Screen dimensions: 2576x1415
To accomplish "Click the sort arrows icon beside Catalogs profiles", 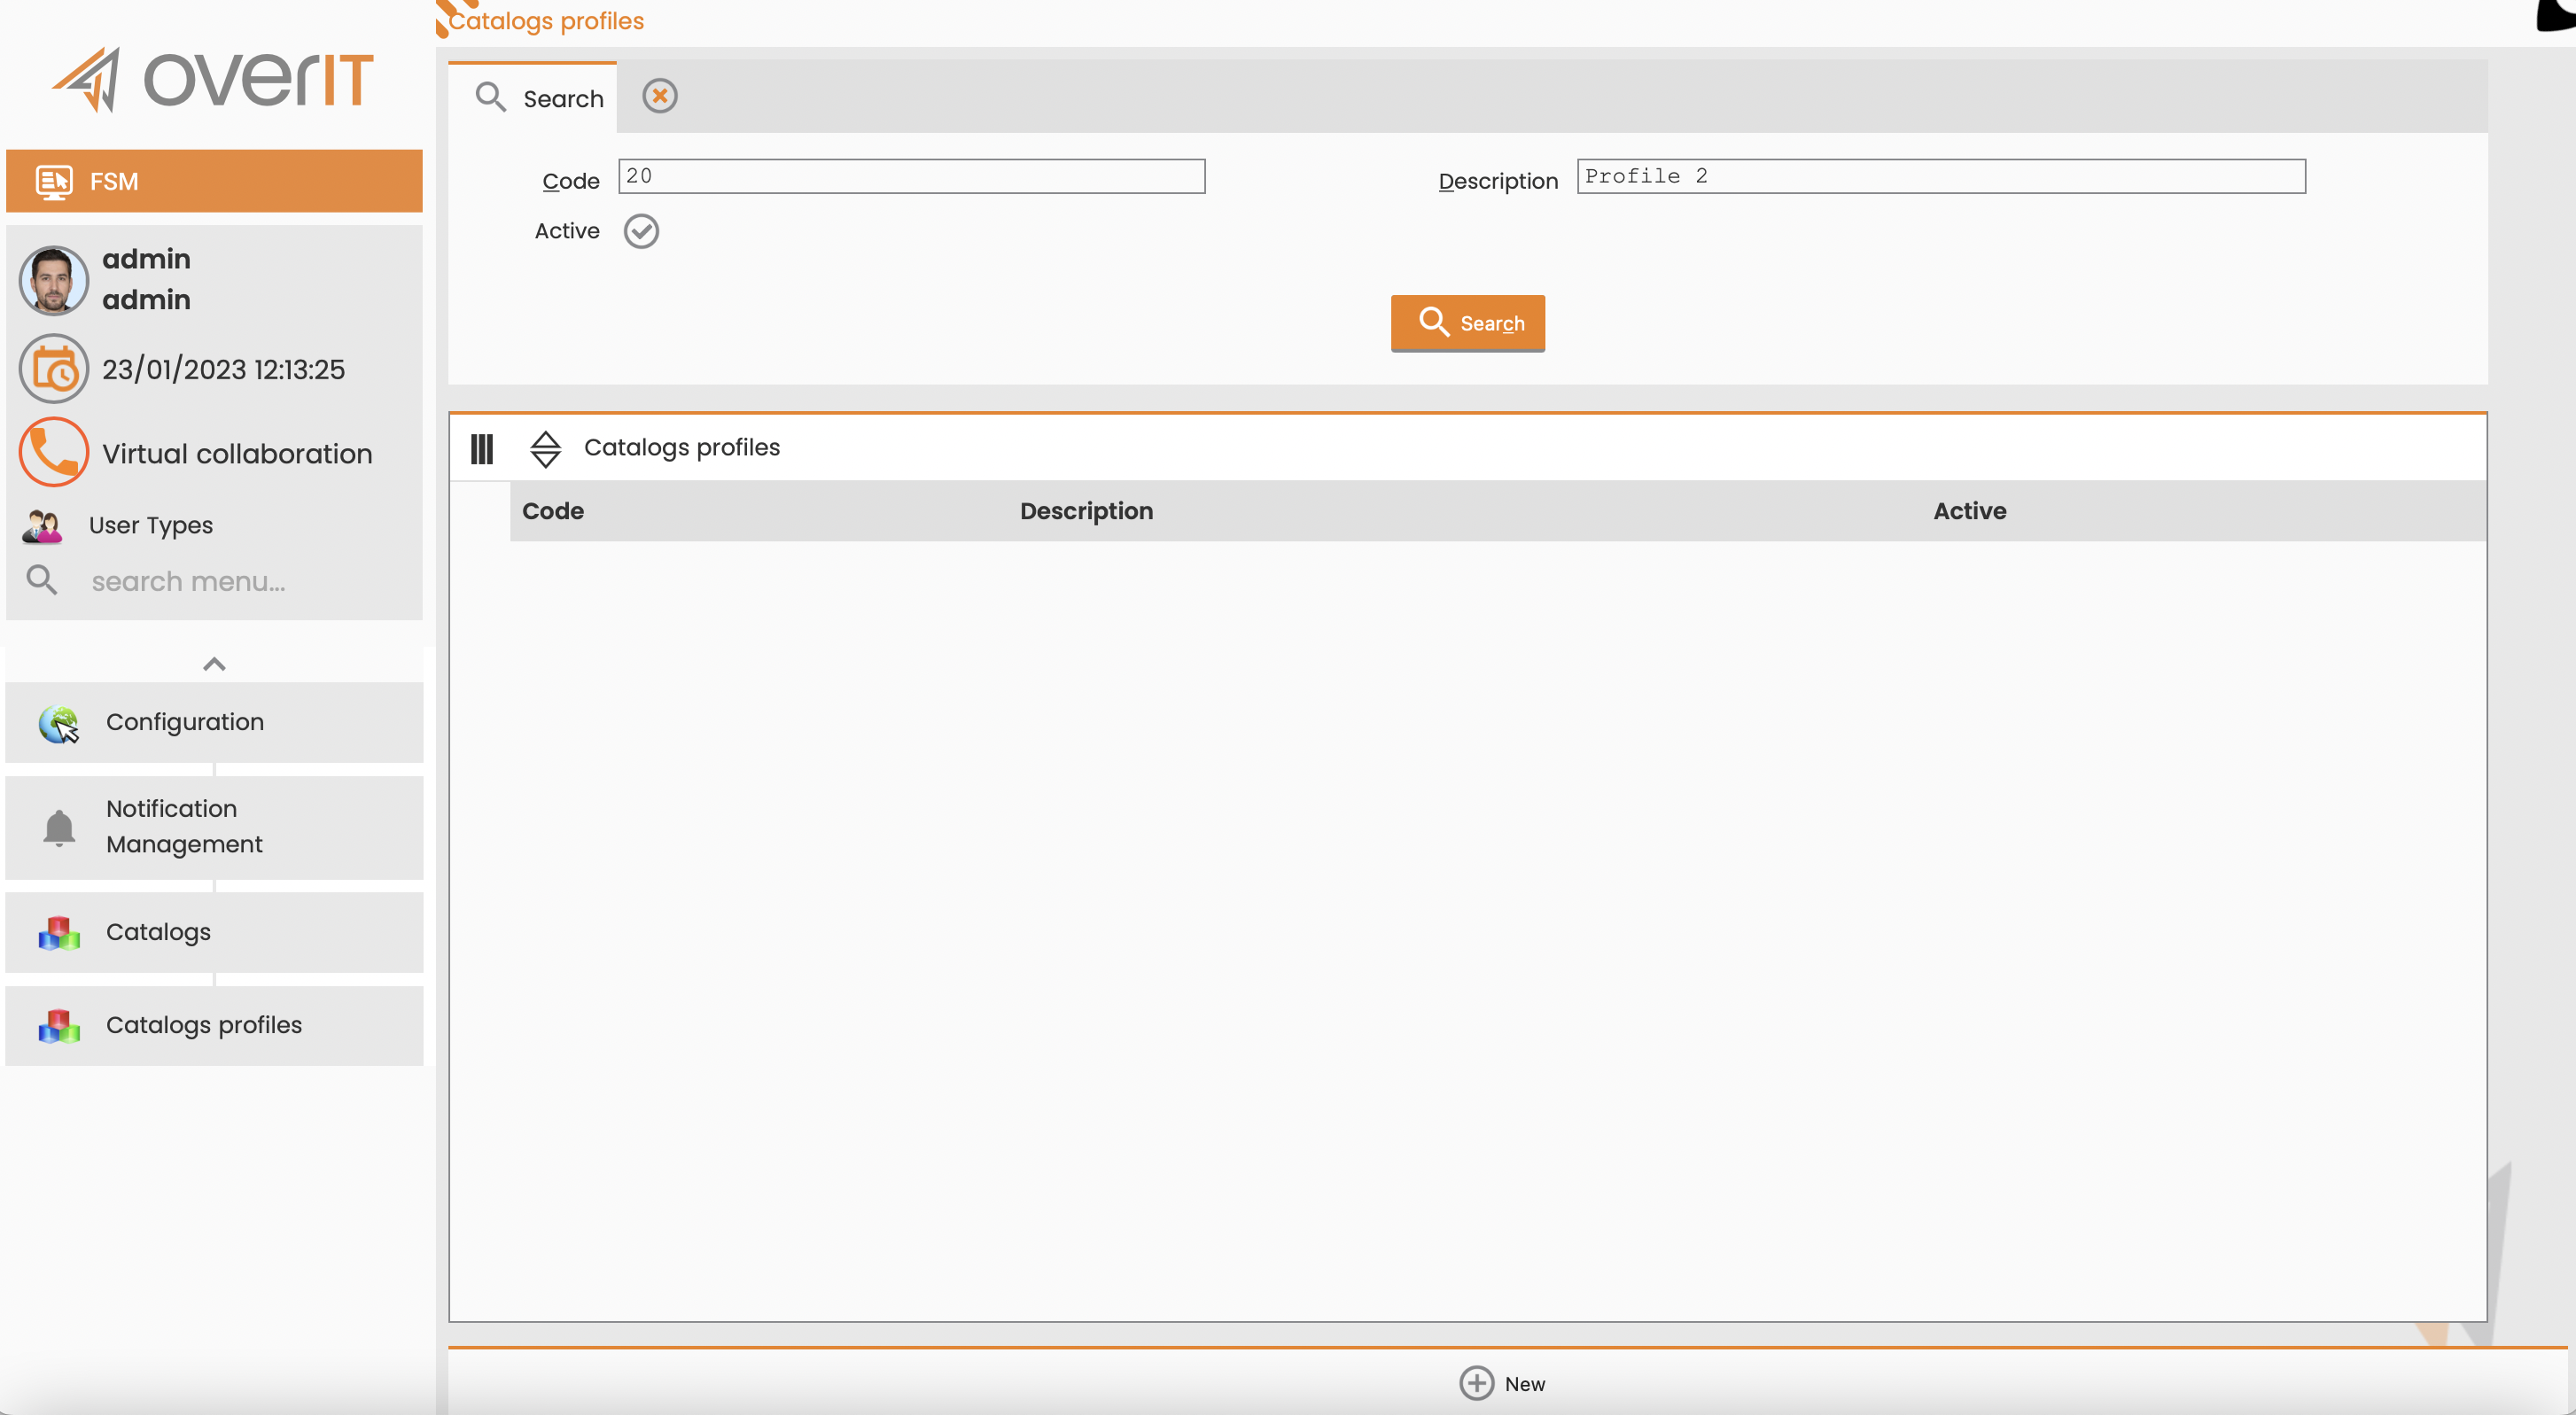I will tap(545, 449).
